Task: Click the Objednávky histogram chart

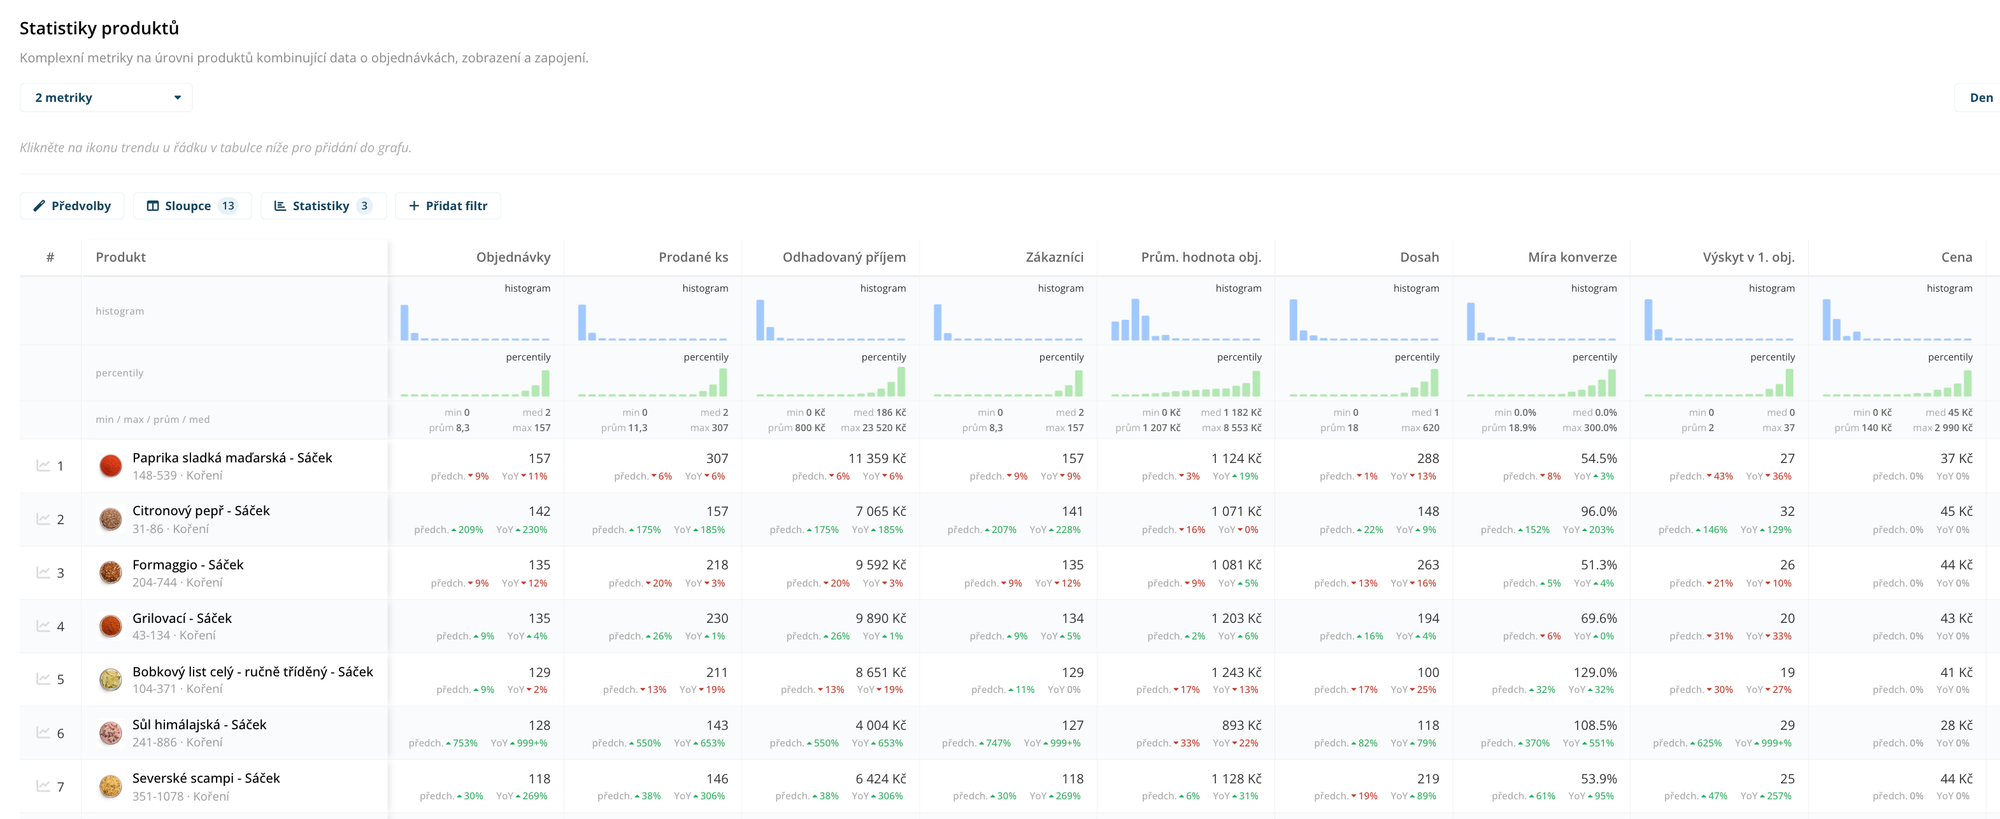Action: 475,320
